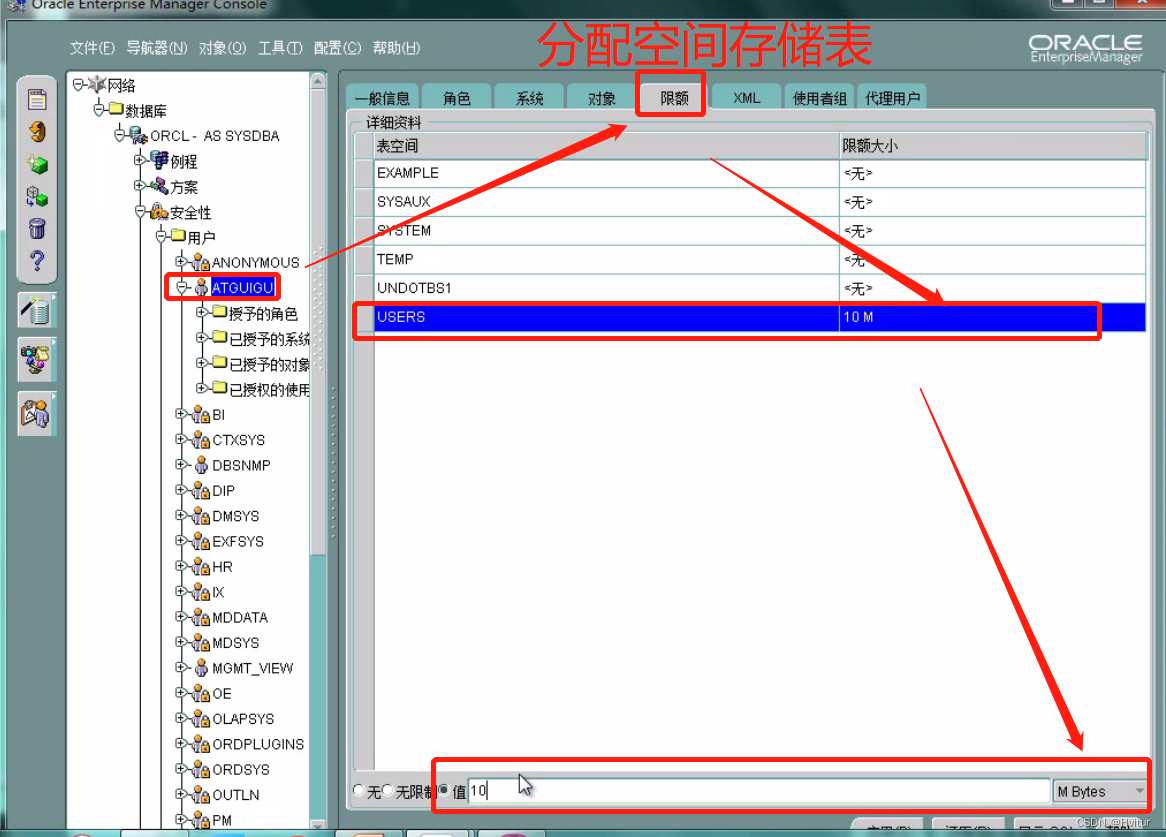Select the 无限制 unlimited radio button

click(x=387, y=791)
